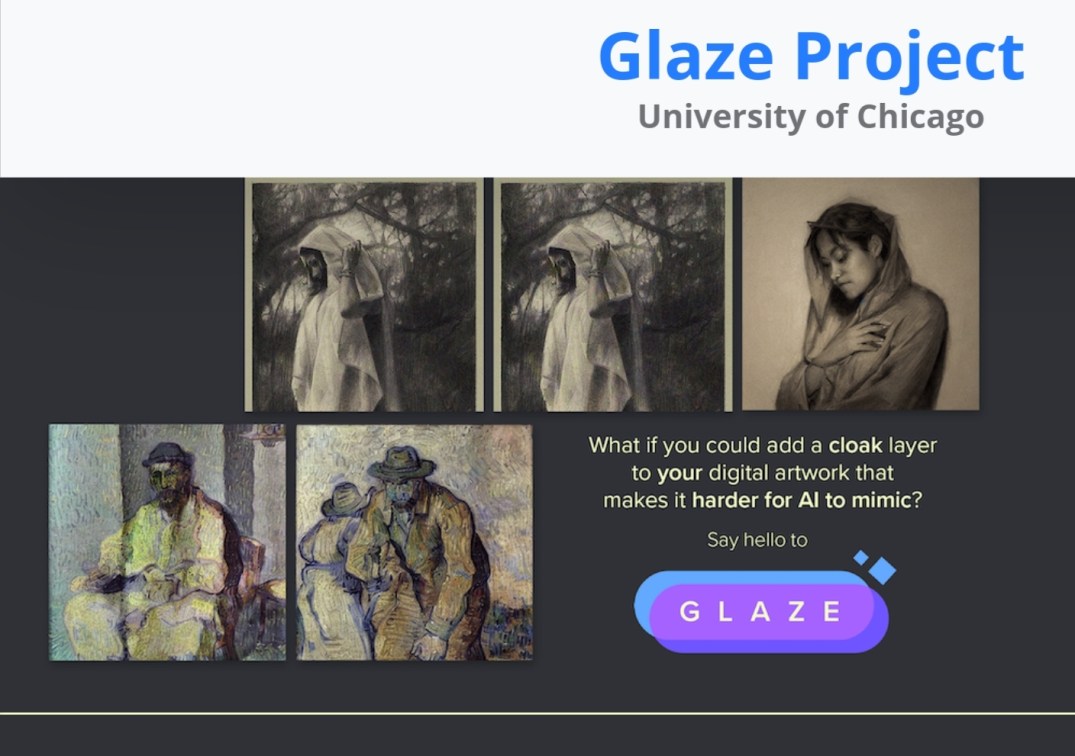This screenshot has width=1075, height=756.
Task: Click the large blue diamond sparkle icon
Action: (882, 570)
